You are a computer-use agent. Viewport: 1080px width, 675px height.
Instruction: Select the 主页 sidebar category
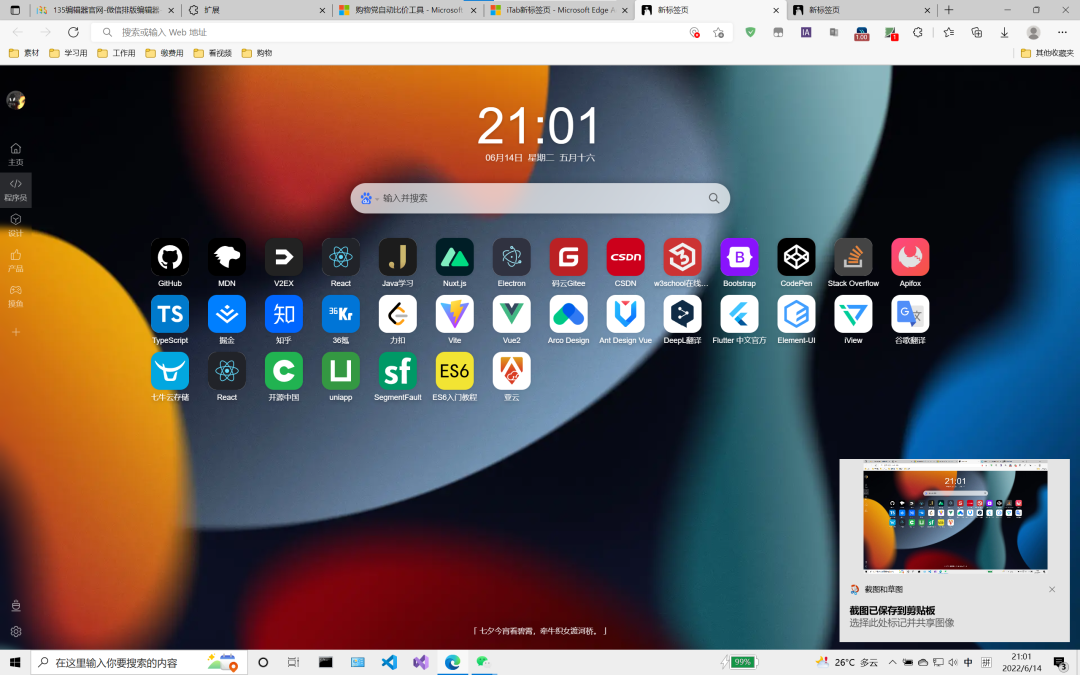[x=16, y=154]
